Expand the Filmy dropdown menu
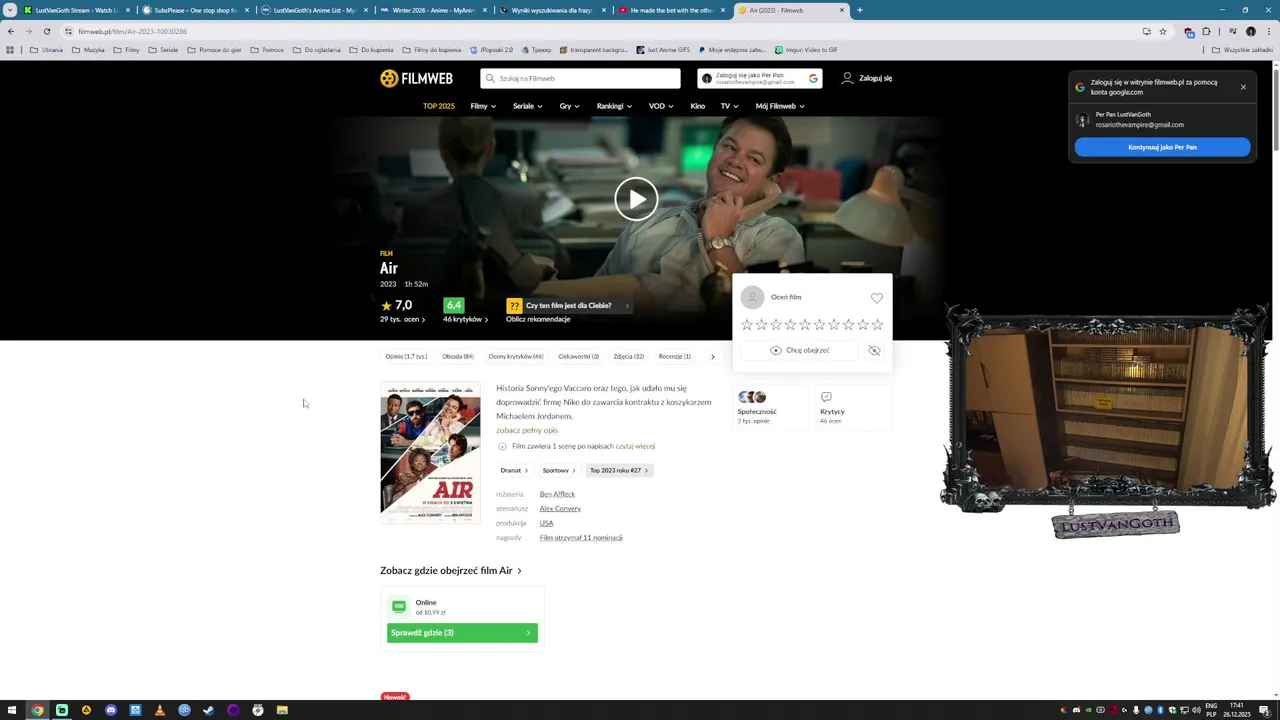The height and width of the screenshot is (720, 1280). click(483, 106)
